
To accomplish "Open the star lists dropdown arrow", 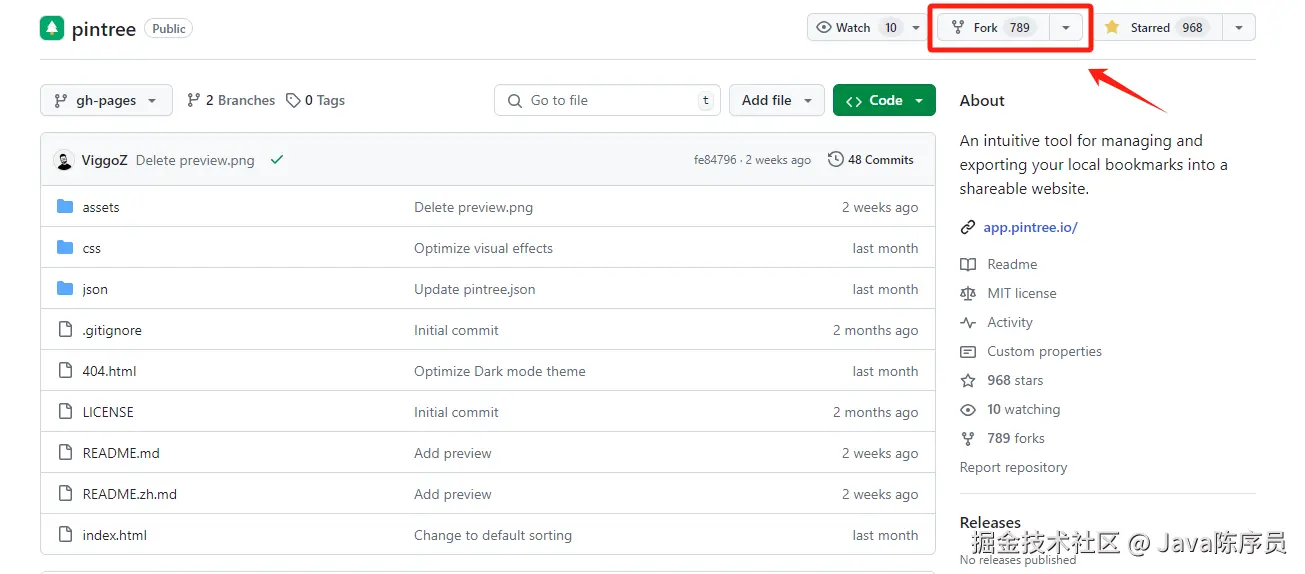I will pos(1239,28).
